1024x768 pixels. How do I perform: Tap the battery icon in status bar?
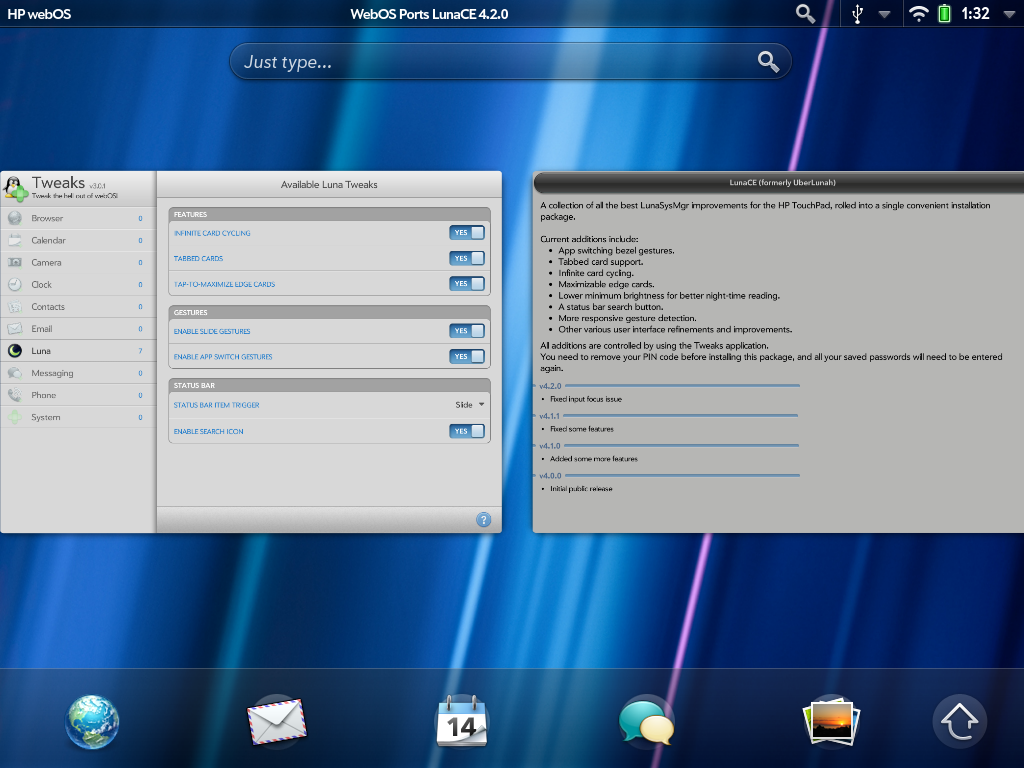pos(944,14)
